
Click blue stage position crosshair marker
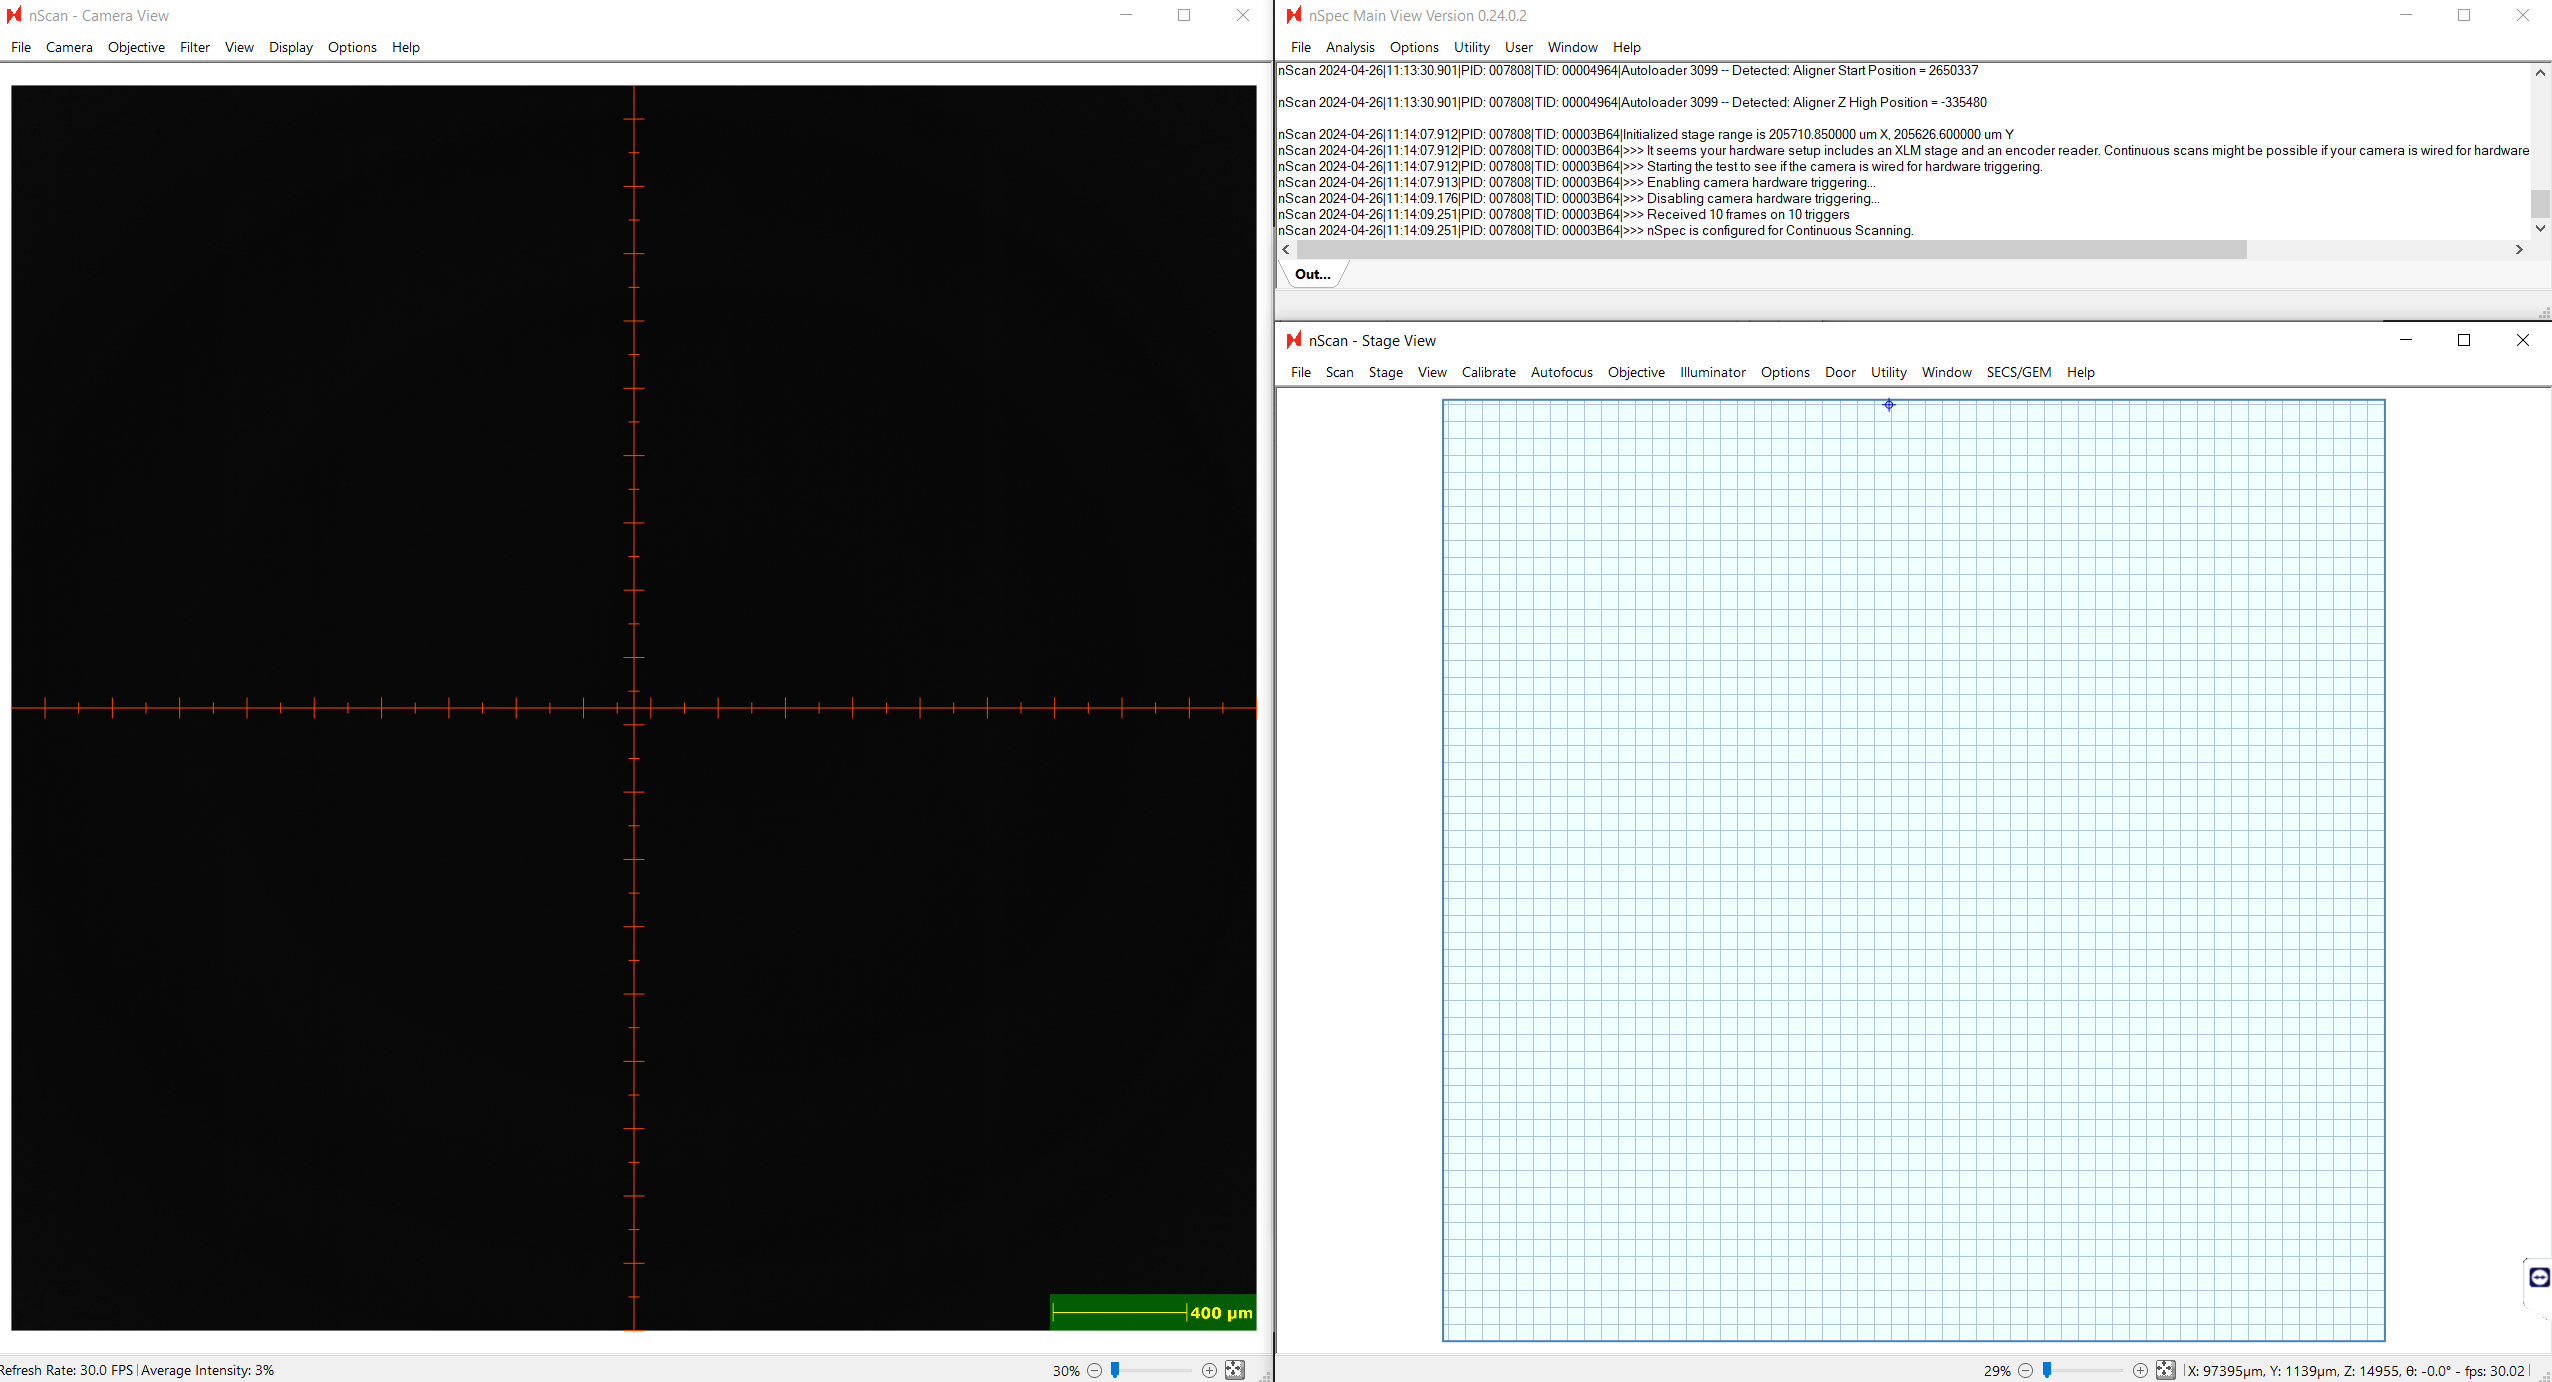click(1889, 405)
